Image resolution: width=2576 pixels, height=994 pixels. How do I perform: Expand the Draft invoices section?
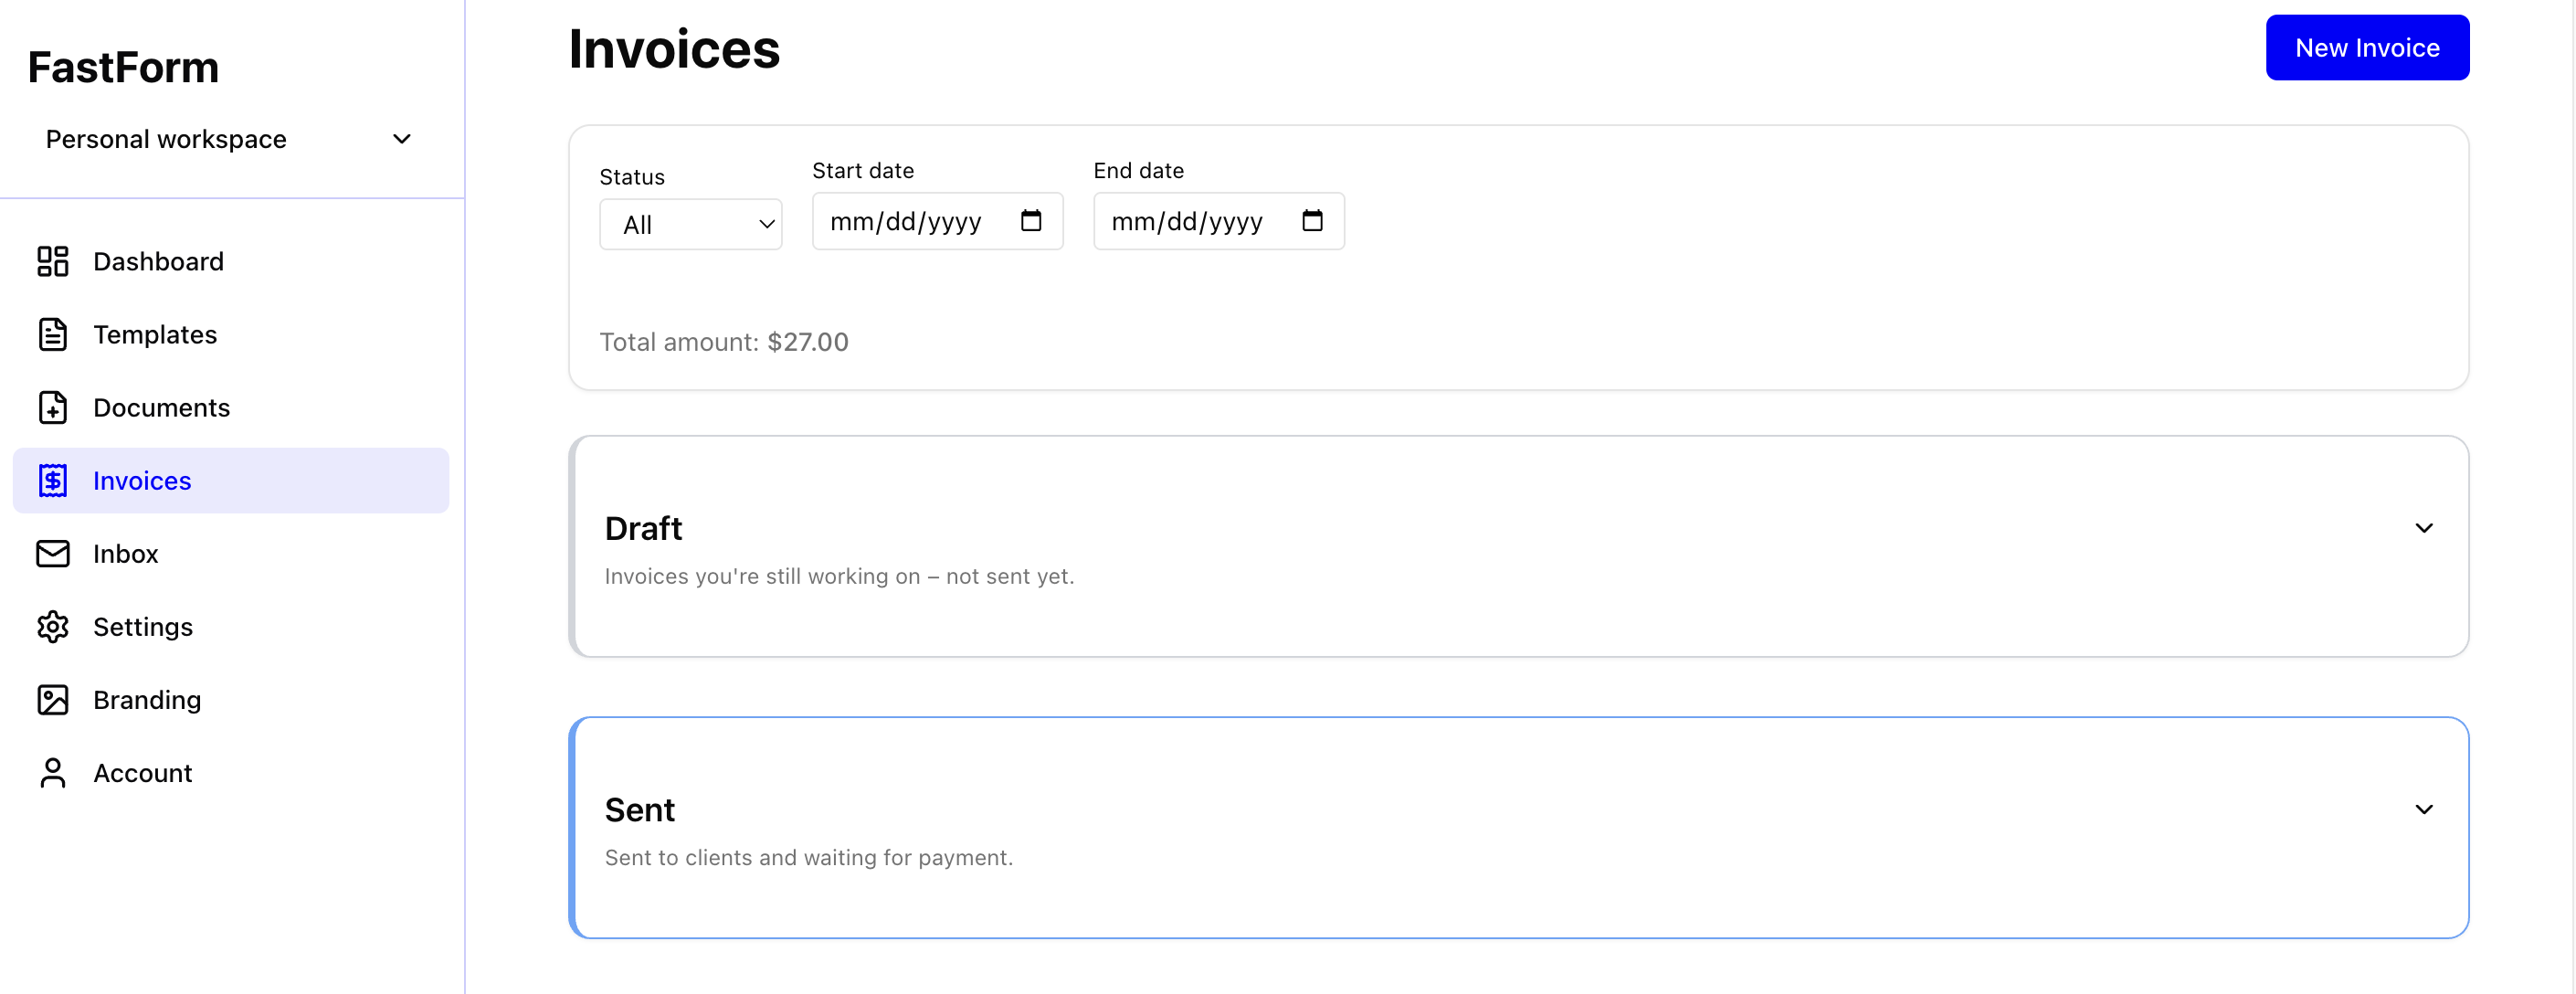coord(2423,528)
